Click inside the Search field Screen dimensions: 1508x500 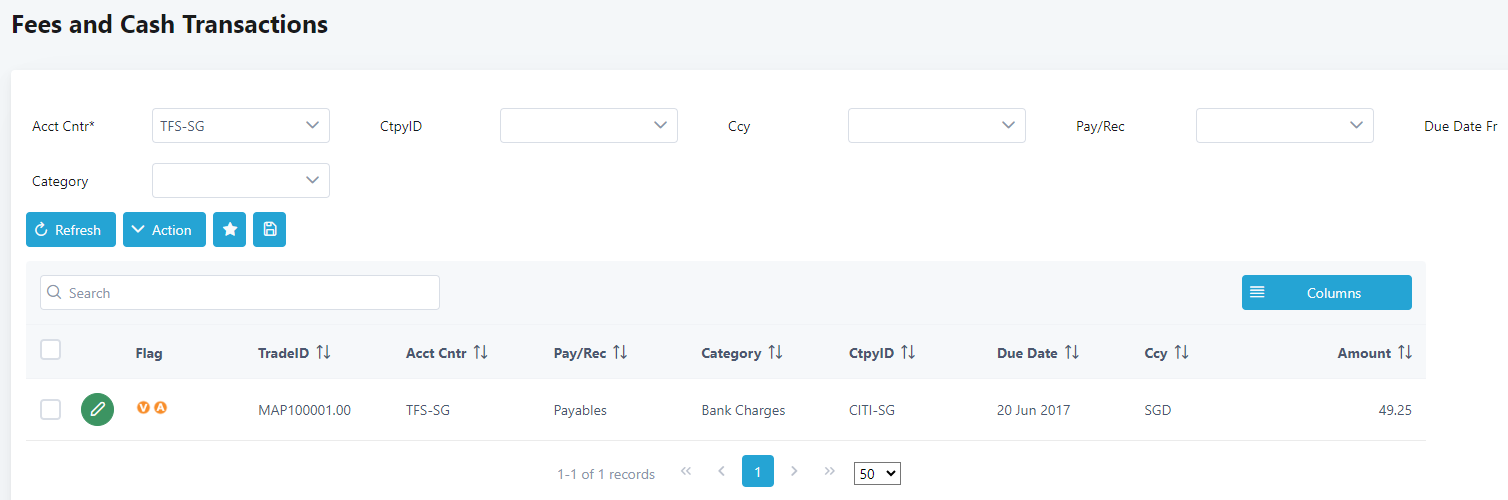click(240, 293)
